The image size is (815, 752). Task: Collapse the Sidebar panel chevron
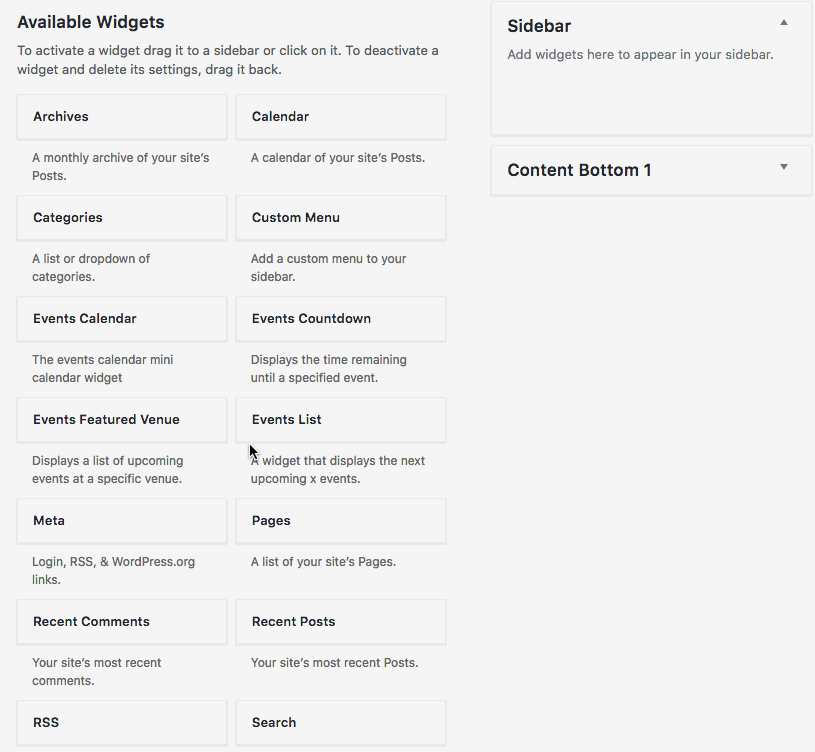click(x=784, y=20)
